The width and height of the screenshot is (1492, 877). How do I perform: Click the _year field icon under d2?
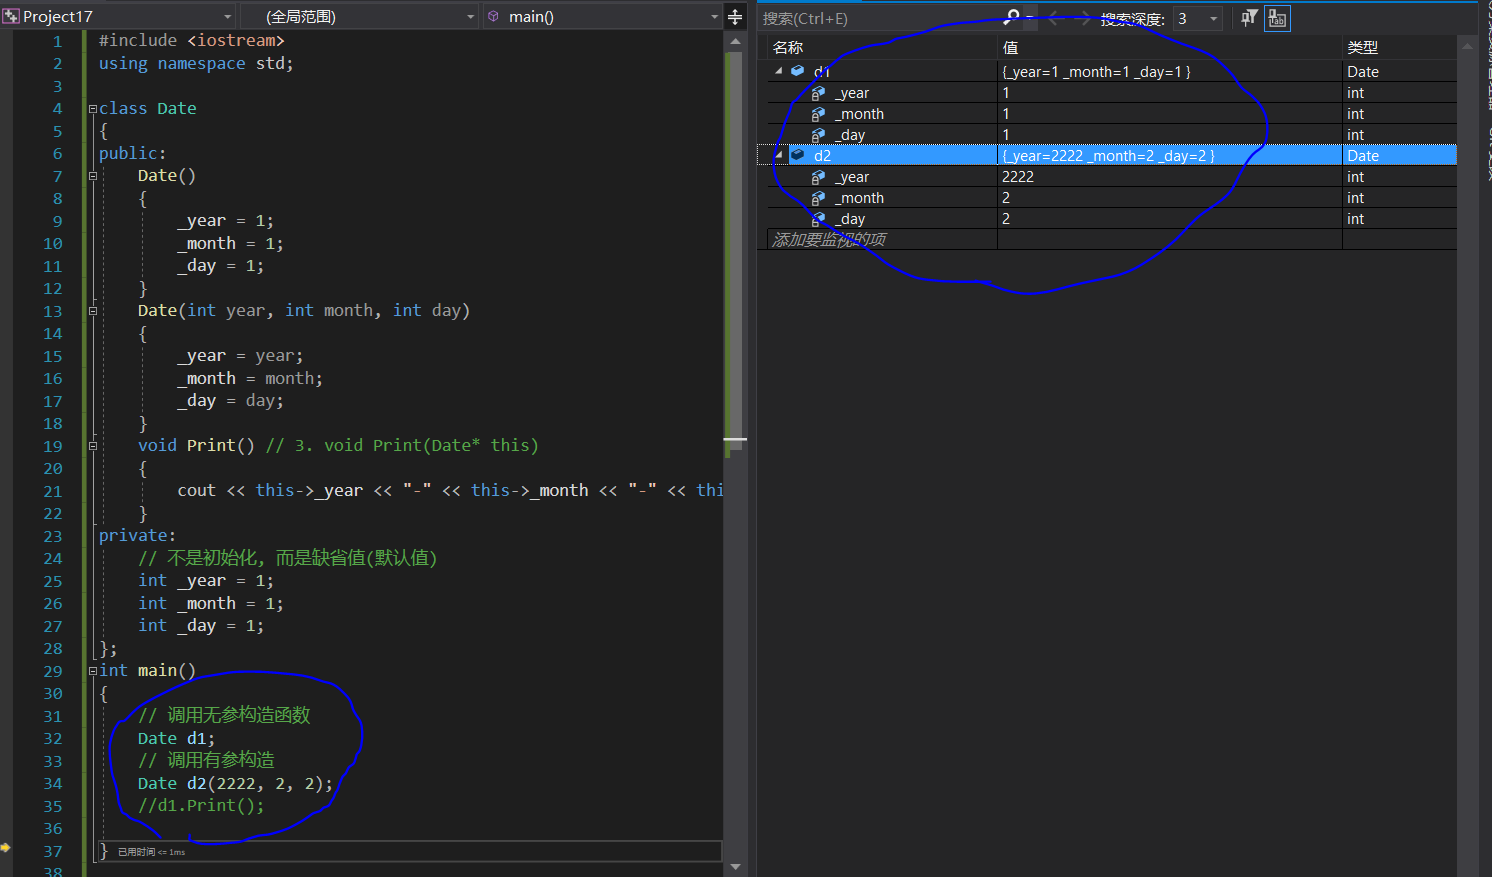(818, 177)
